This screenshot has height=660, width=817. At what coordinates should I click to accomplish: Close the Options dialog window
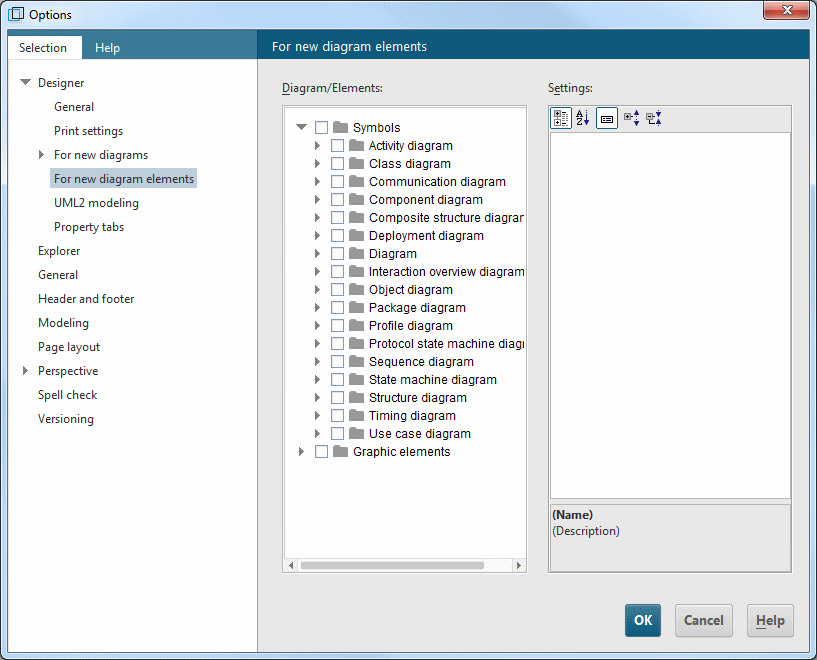pos(787,10)
